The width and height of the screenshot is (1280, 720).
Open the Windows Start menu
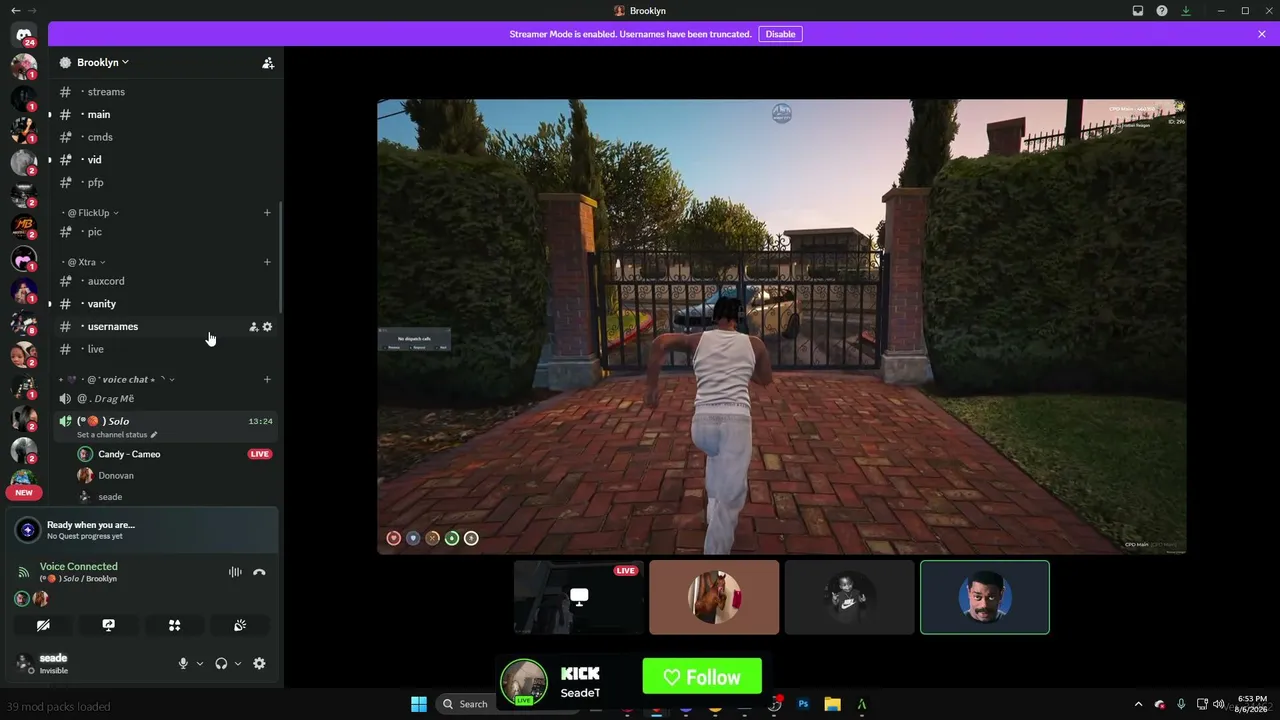[419, 704]
